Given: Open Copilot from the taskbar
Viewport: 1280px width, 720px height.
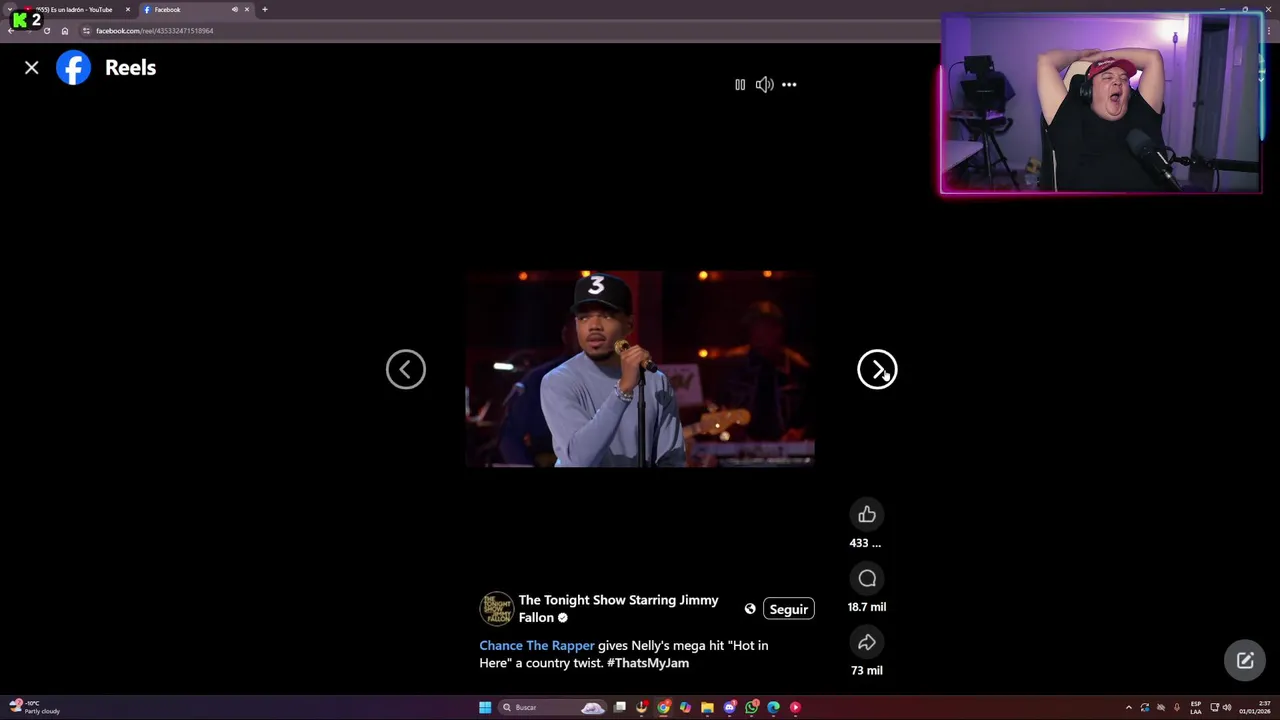Looking at the screenshot, I should click(685, 708).
